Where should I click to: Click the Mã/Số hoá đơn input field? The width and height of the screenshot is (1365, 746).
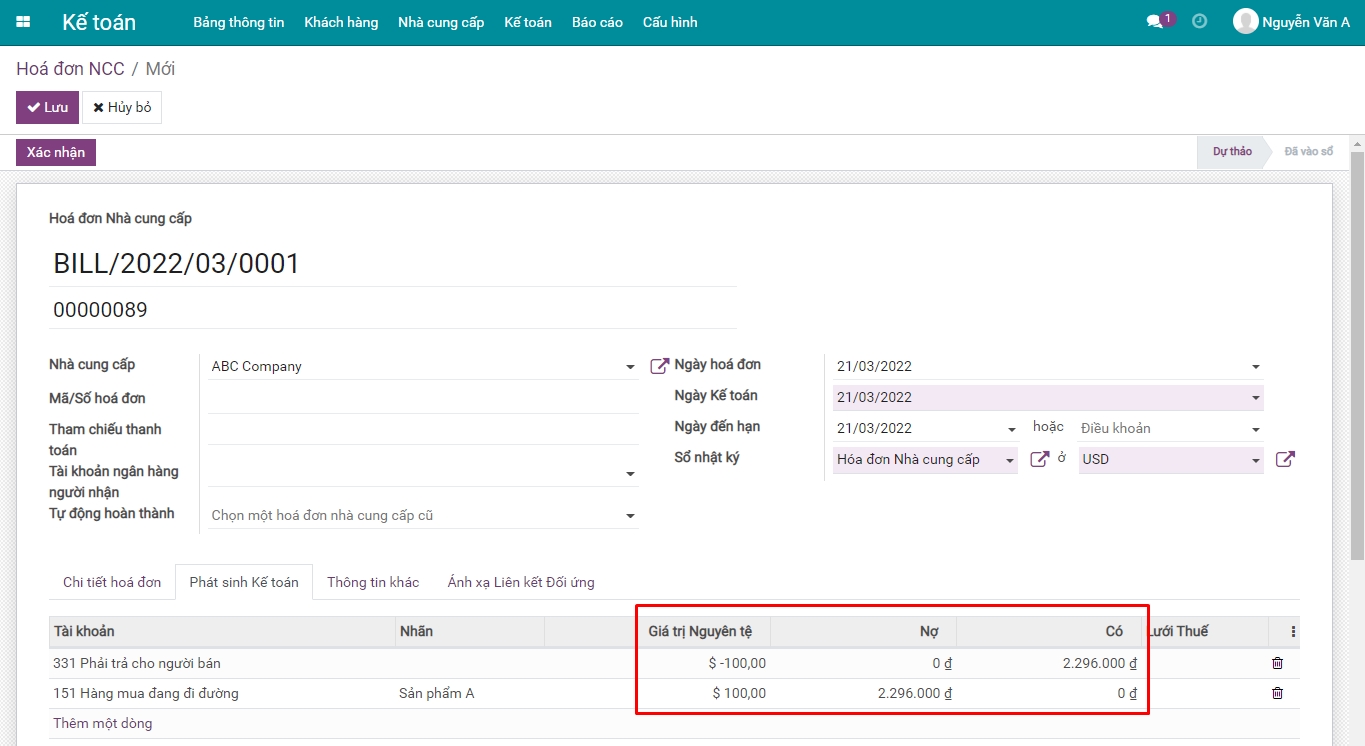click(x=423, y=399)
